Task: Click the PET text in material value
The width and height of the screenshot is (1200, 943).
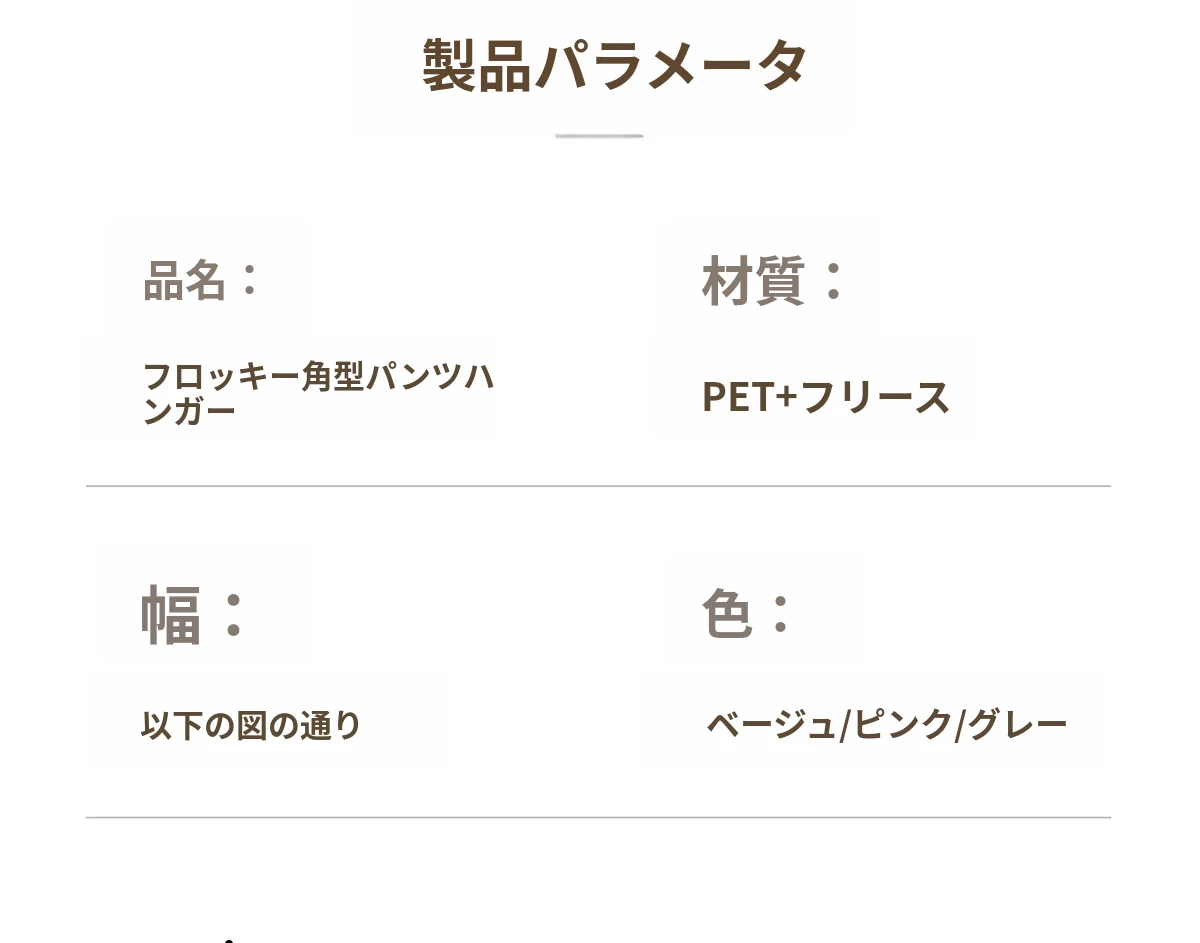Action: tap(737, 397)
